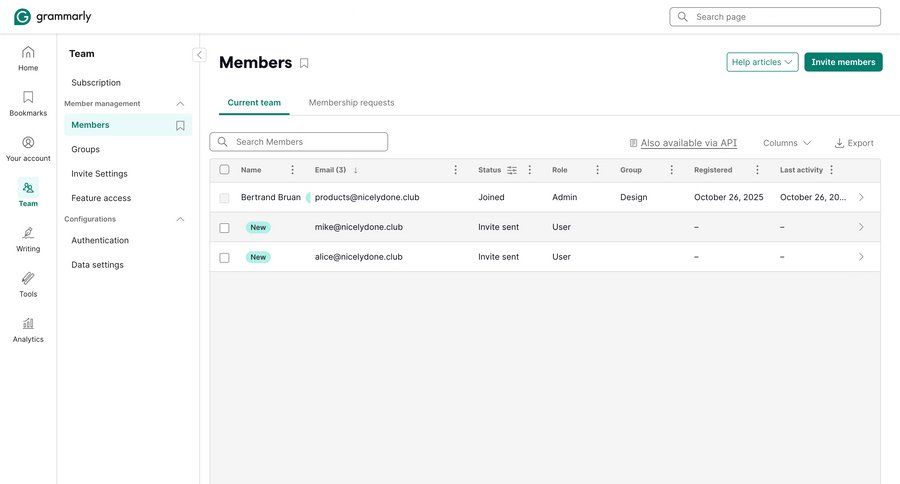Switch to Membership requests tab
The image size is (900, 484).
(351, 103)
